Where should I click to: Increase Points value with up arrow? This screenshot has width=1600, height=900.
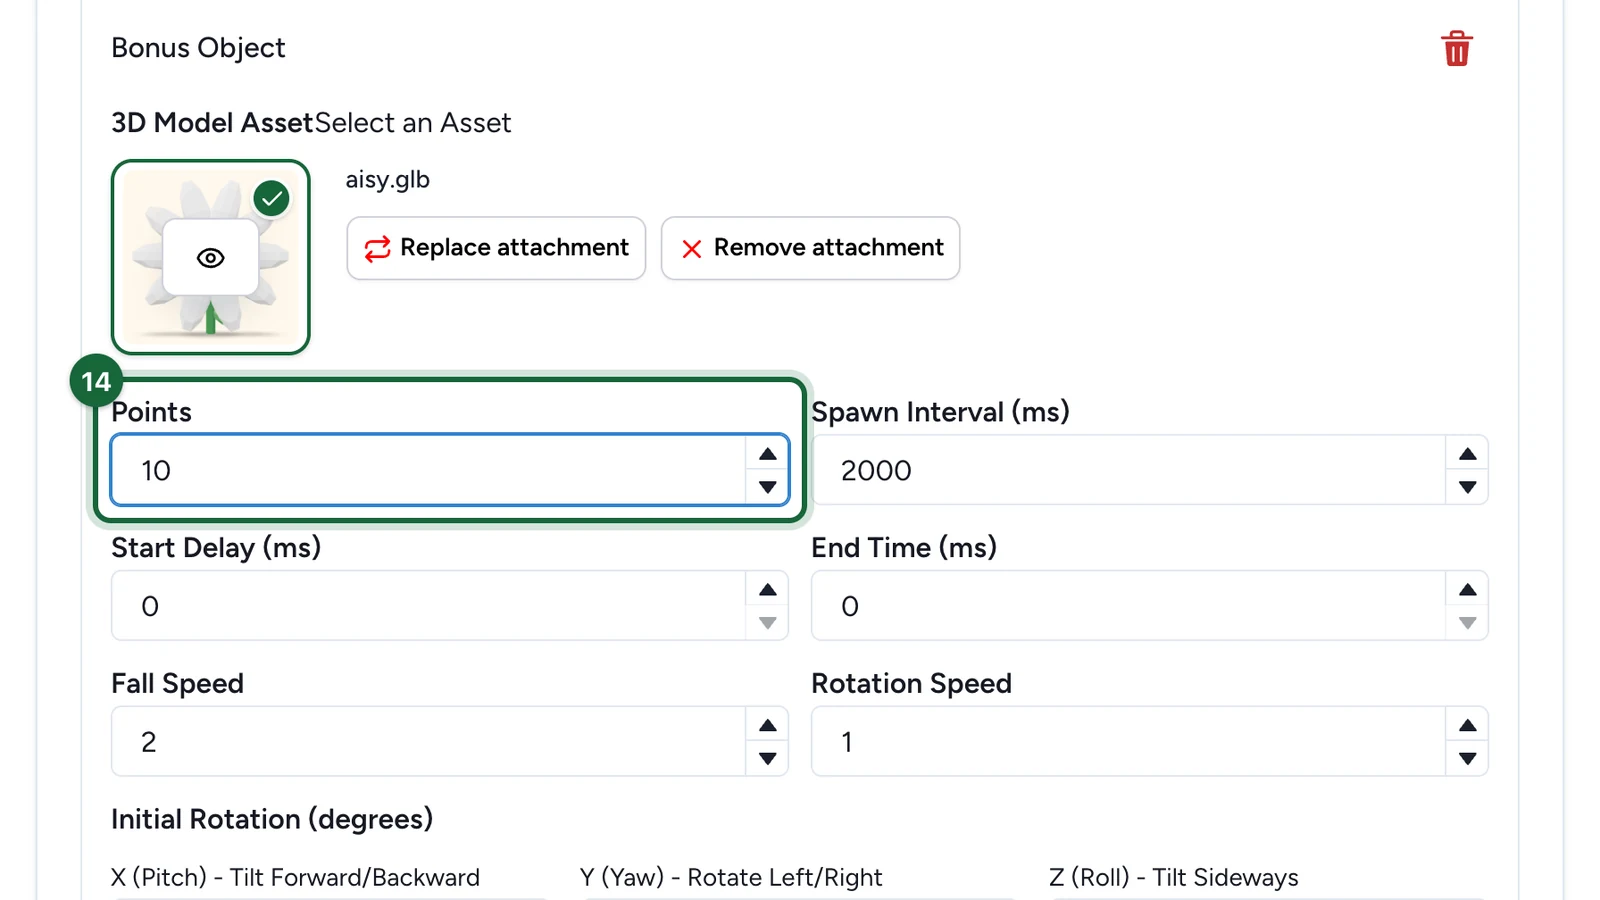tap(767, 454)
